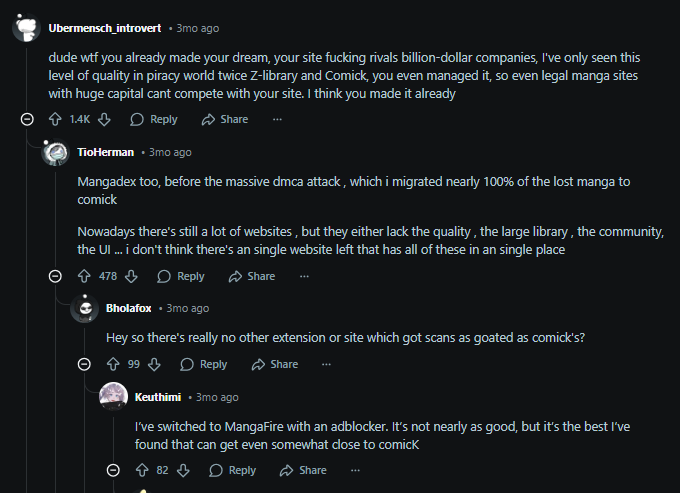
Task: Click Keuthimi's profile avatar
Action: pos(114,397)
